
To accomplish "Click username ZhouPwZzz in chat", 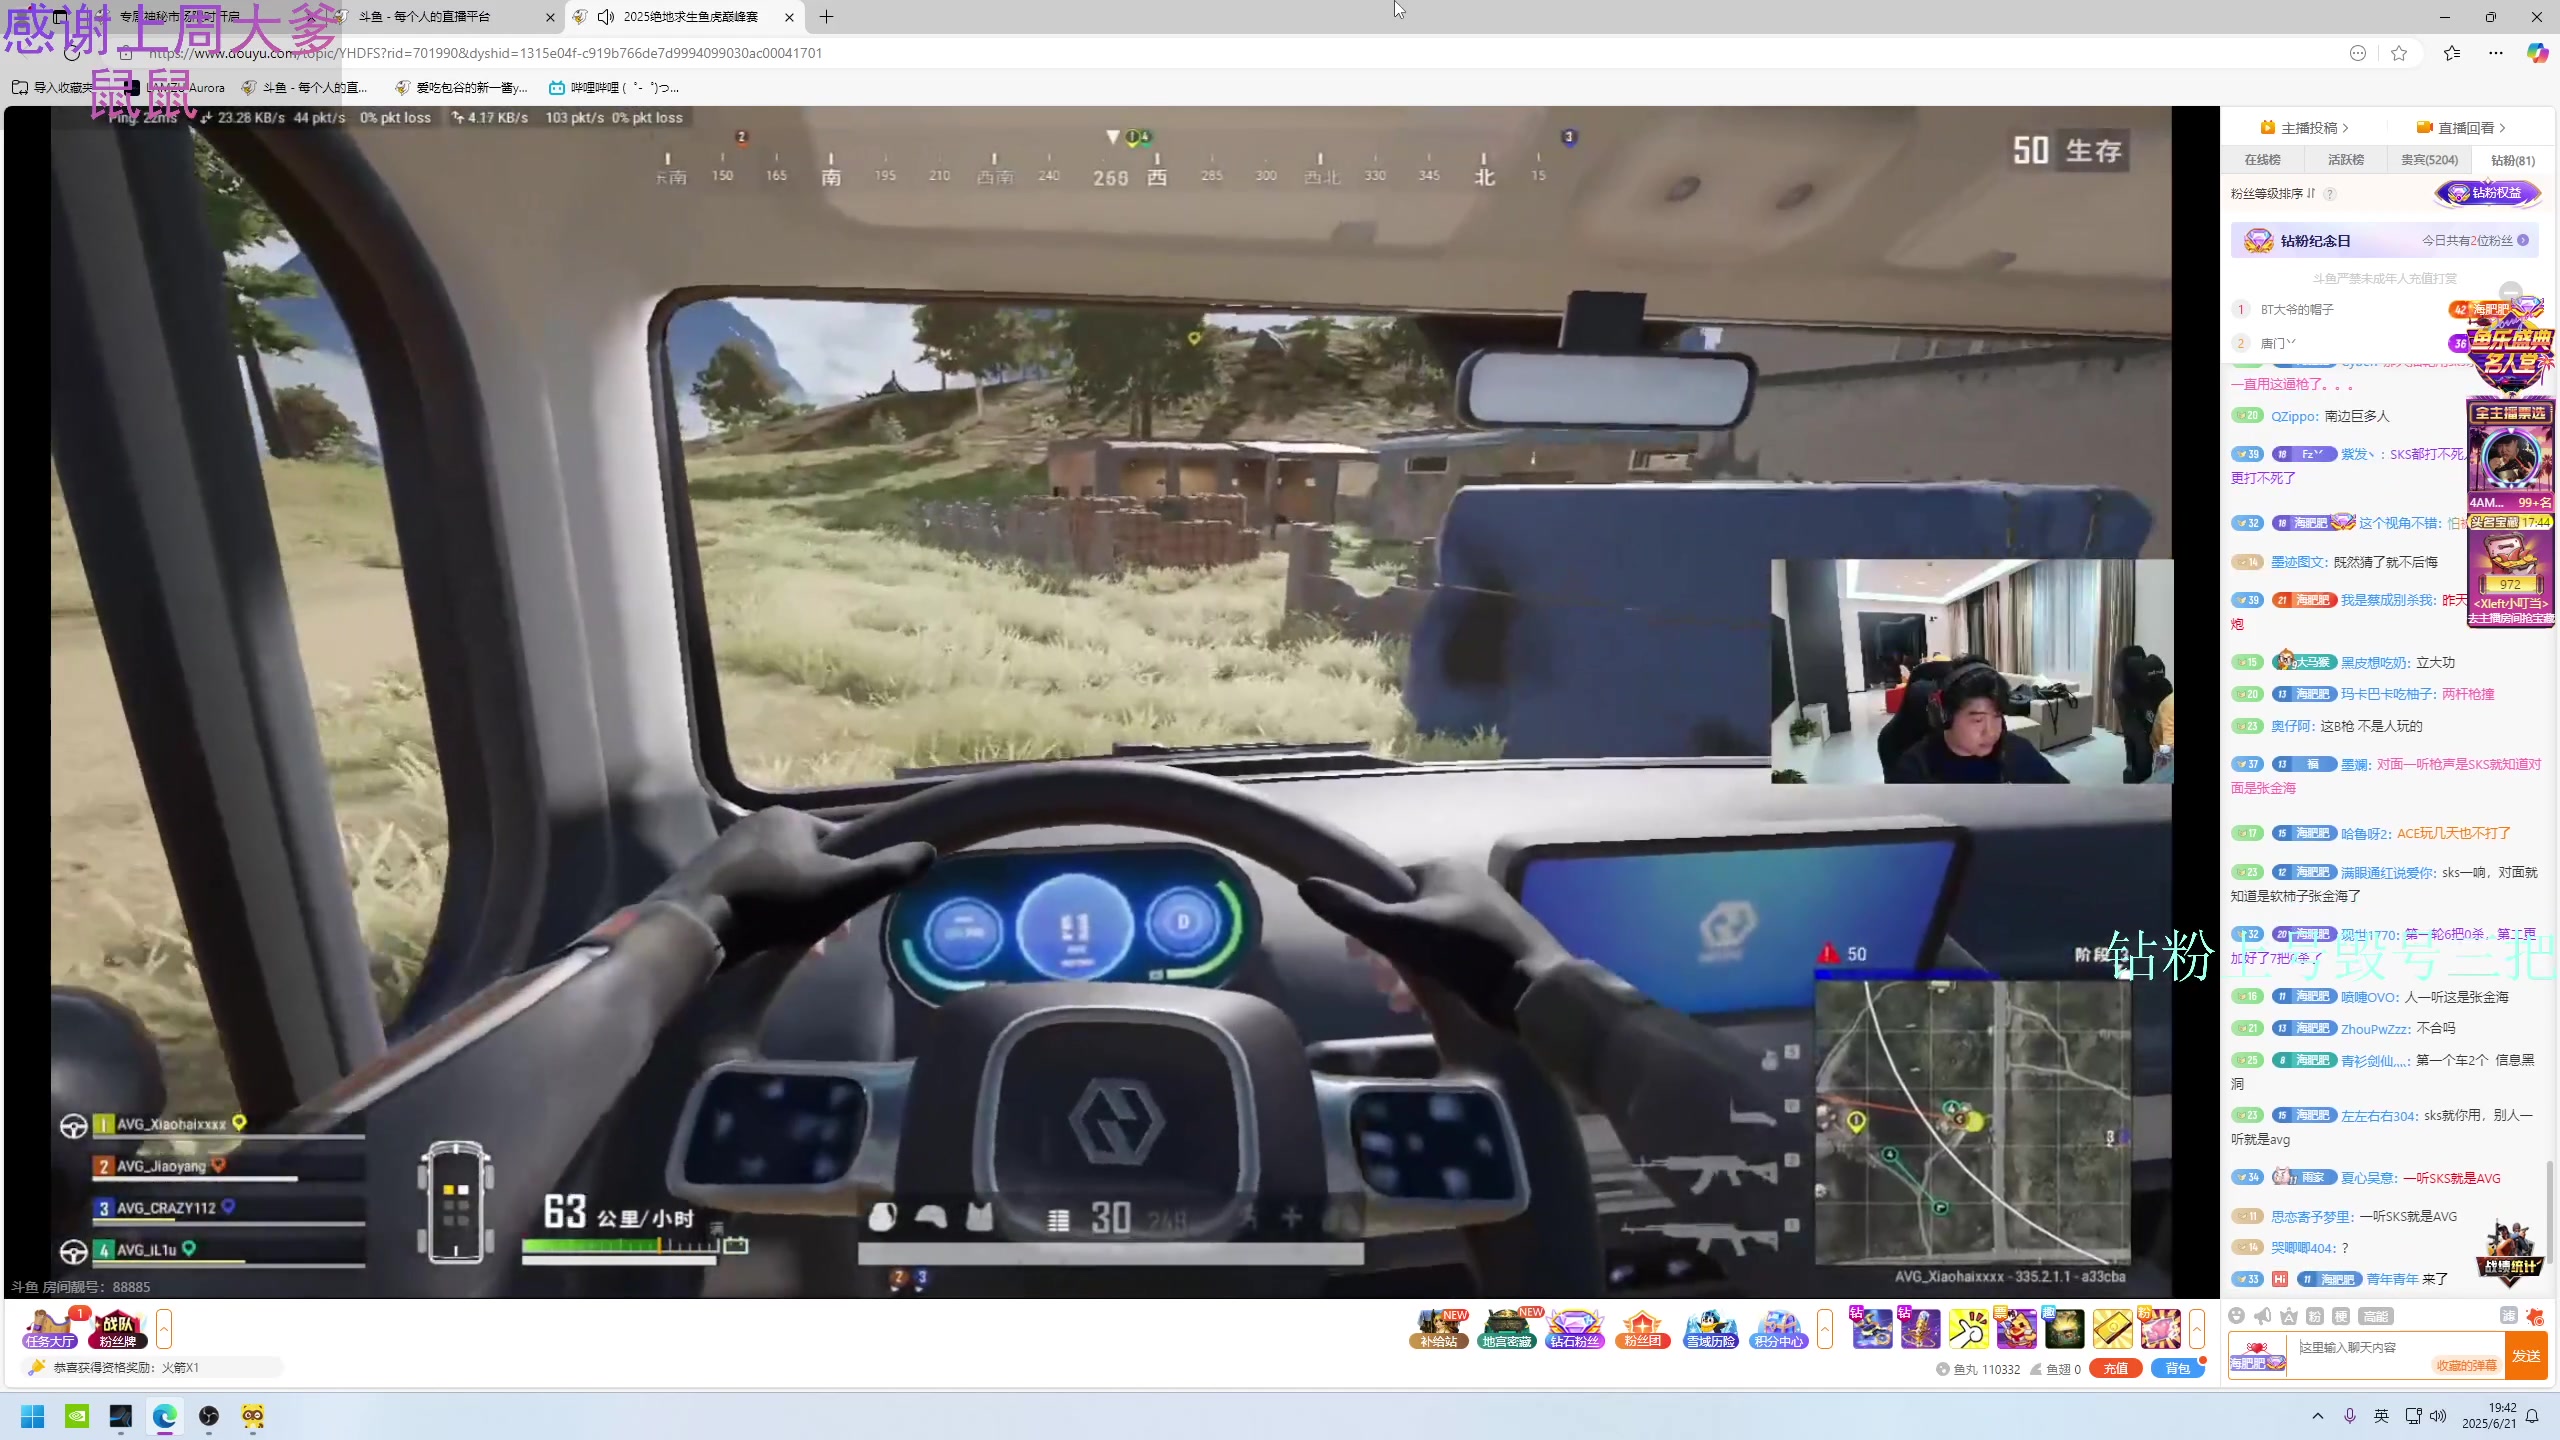I will [2374, 1029].
